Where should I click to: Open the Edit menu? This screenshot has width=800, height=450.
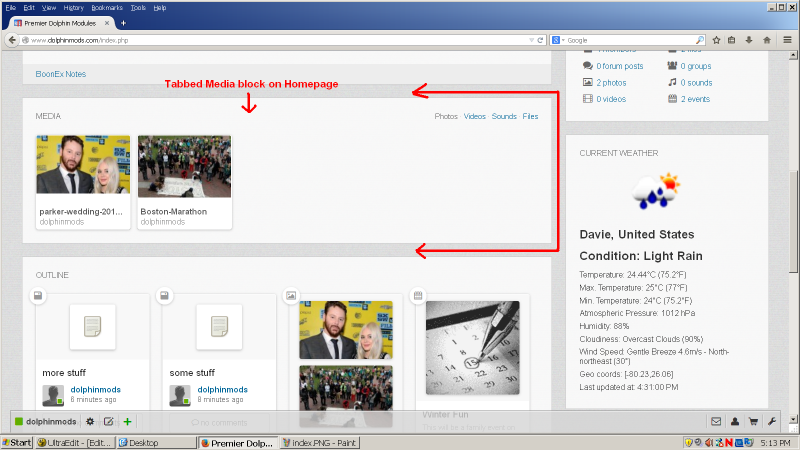[29, 8]
